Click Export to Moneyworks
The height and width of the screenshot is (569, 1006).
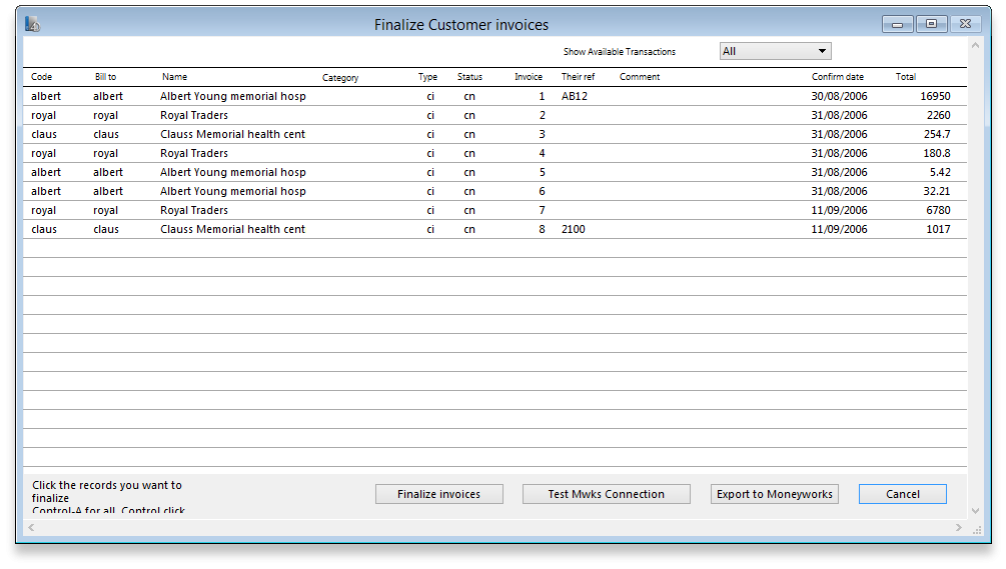click(x=776, y=494)
